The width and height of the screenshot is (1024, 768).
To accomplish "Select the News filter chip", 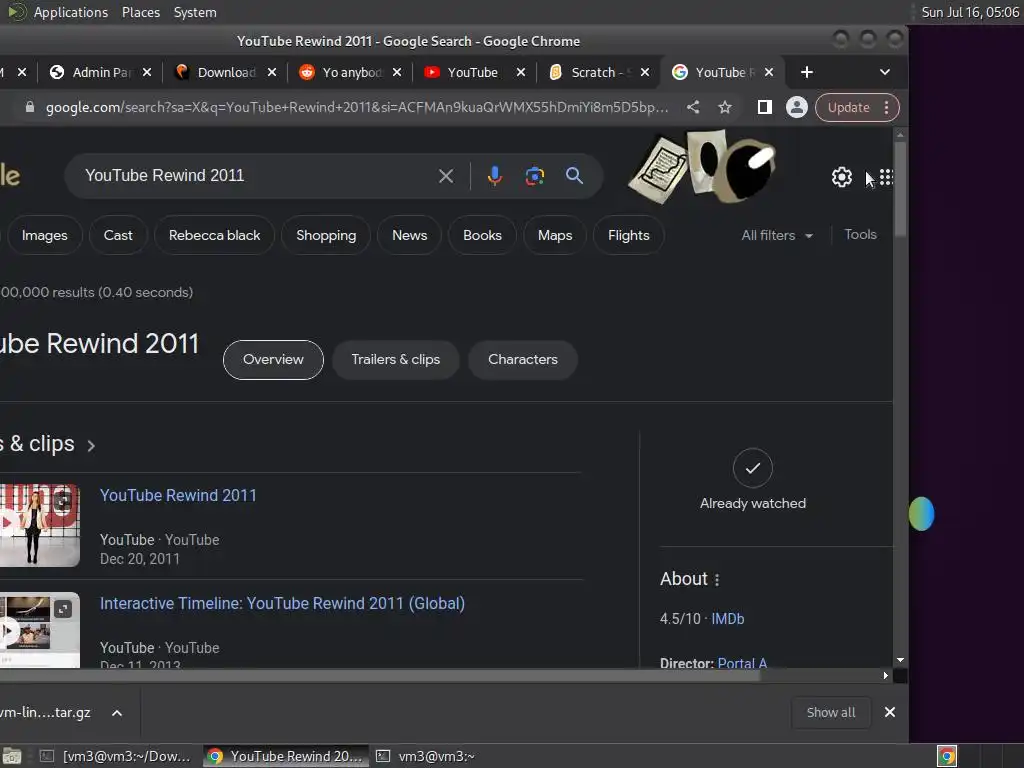I will click(409, 236).
